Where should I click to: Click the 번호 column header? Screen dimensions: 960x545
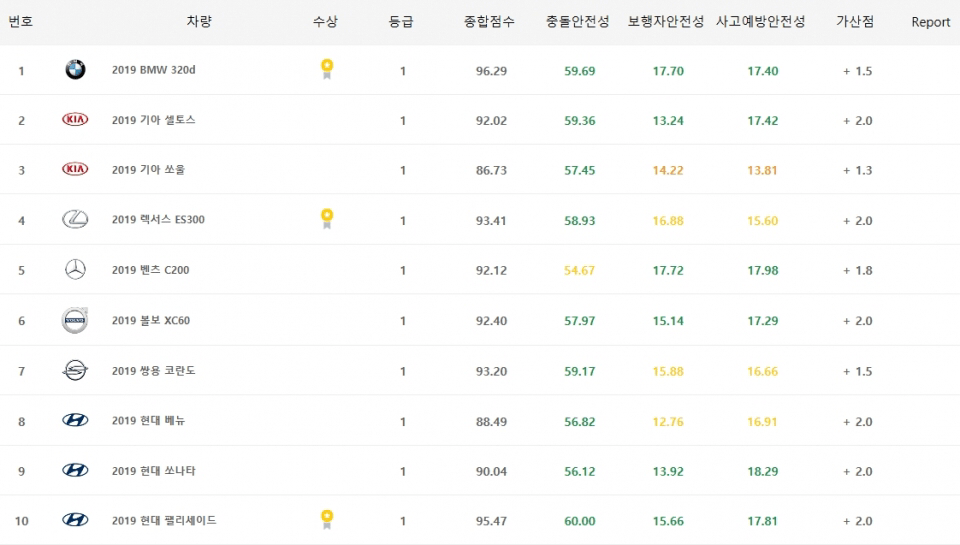[20, 22]
